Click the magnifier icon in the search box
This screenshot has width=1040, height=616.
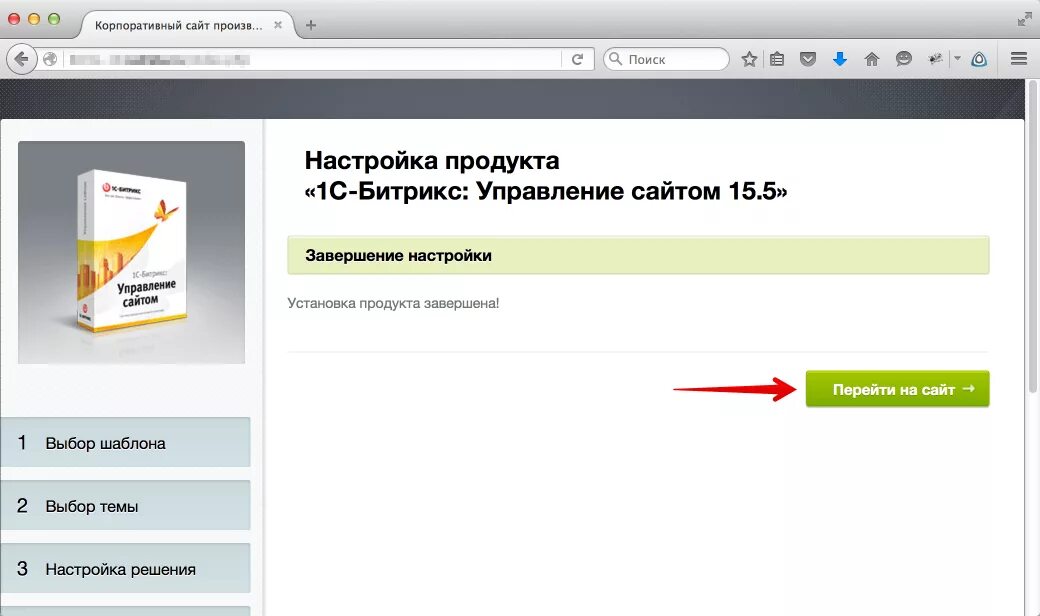616,59
